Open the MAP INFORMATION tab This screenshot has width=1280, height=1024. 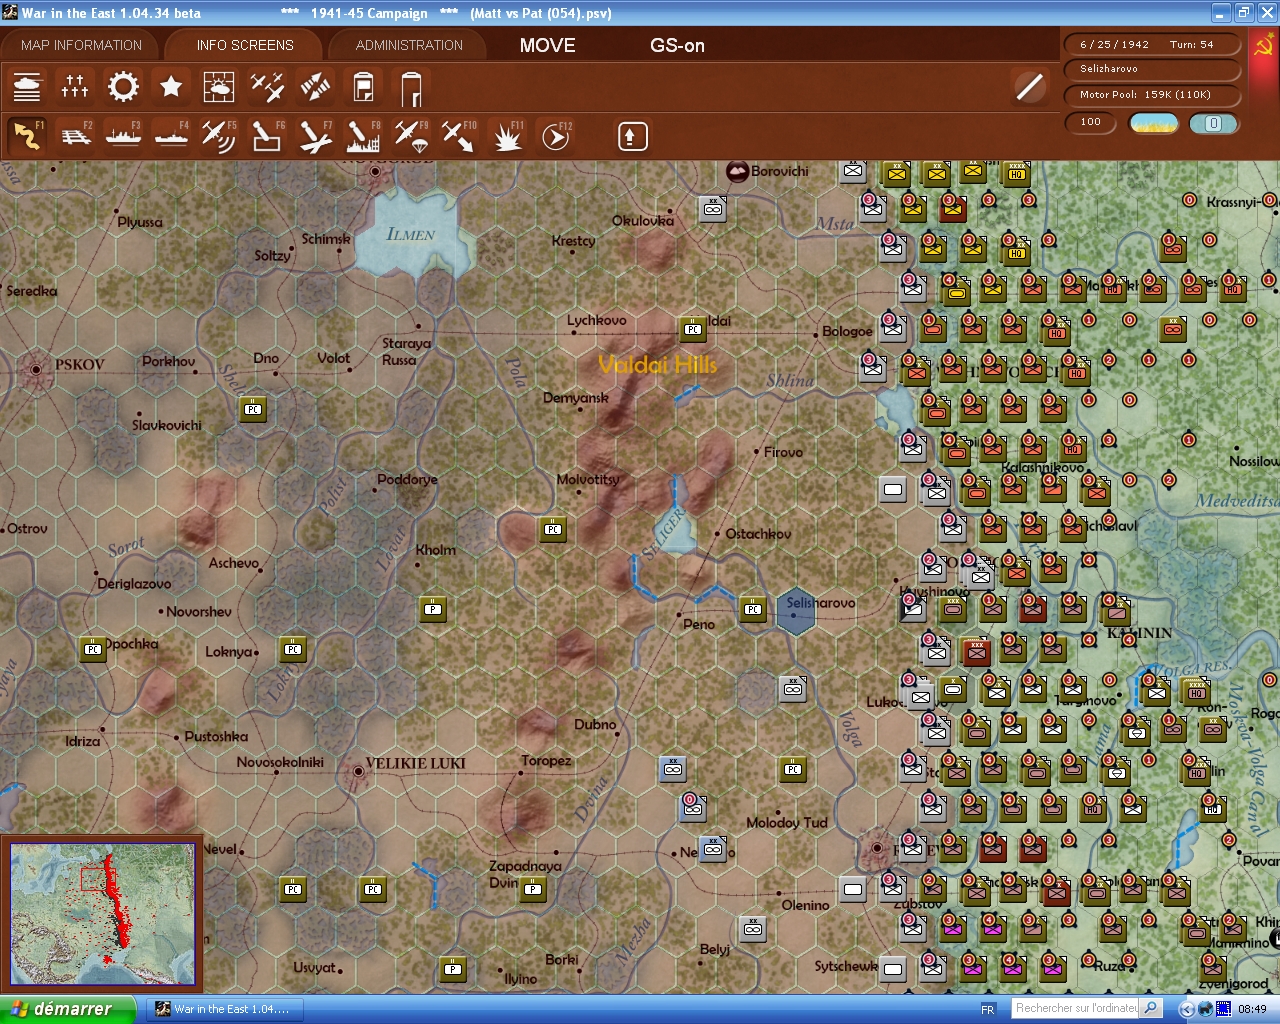(82, 45)
